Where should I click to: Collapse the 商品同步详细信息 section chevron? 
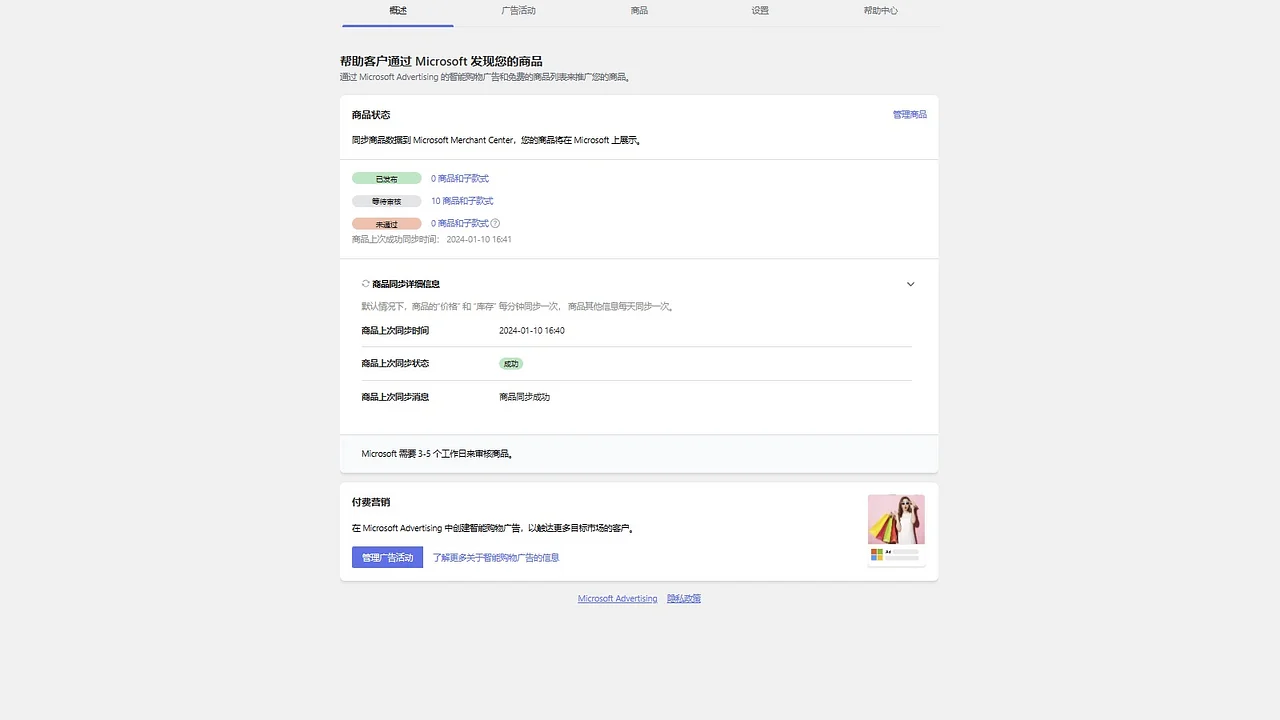point(910,284)
